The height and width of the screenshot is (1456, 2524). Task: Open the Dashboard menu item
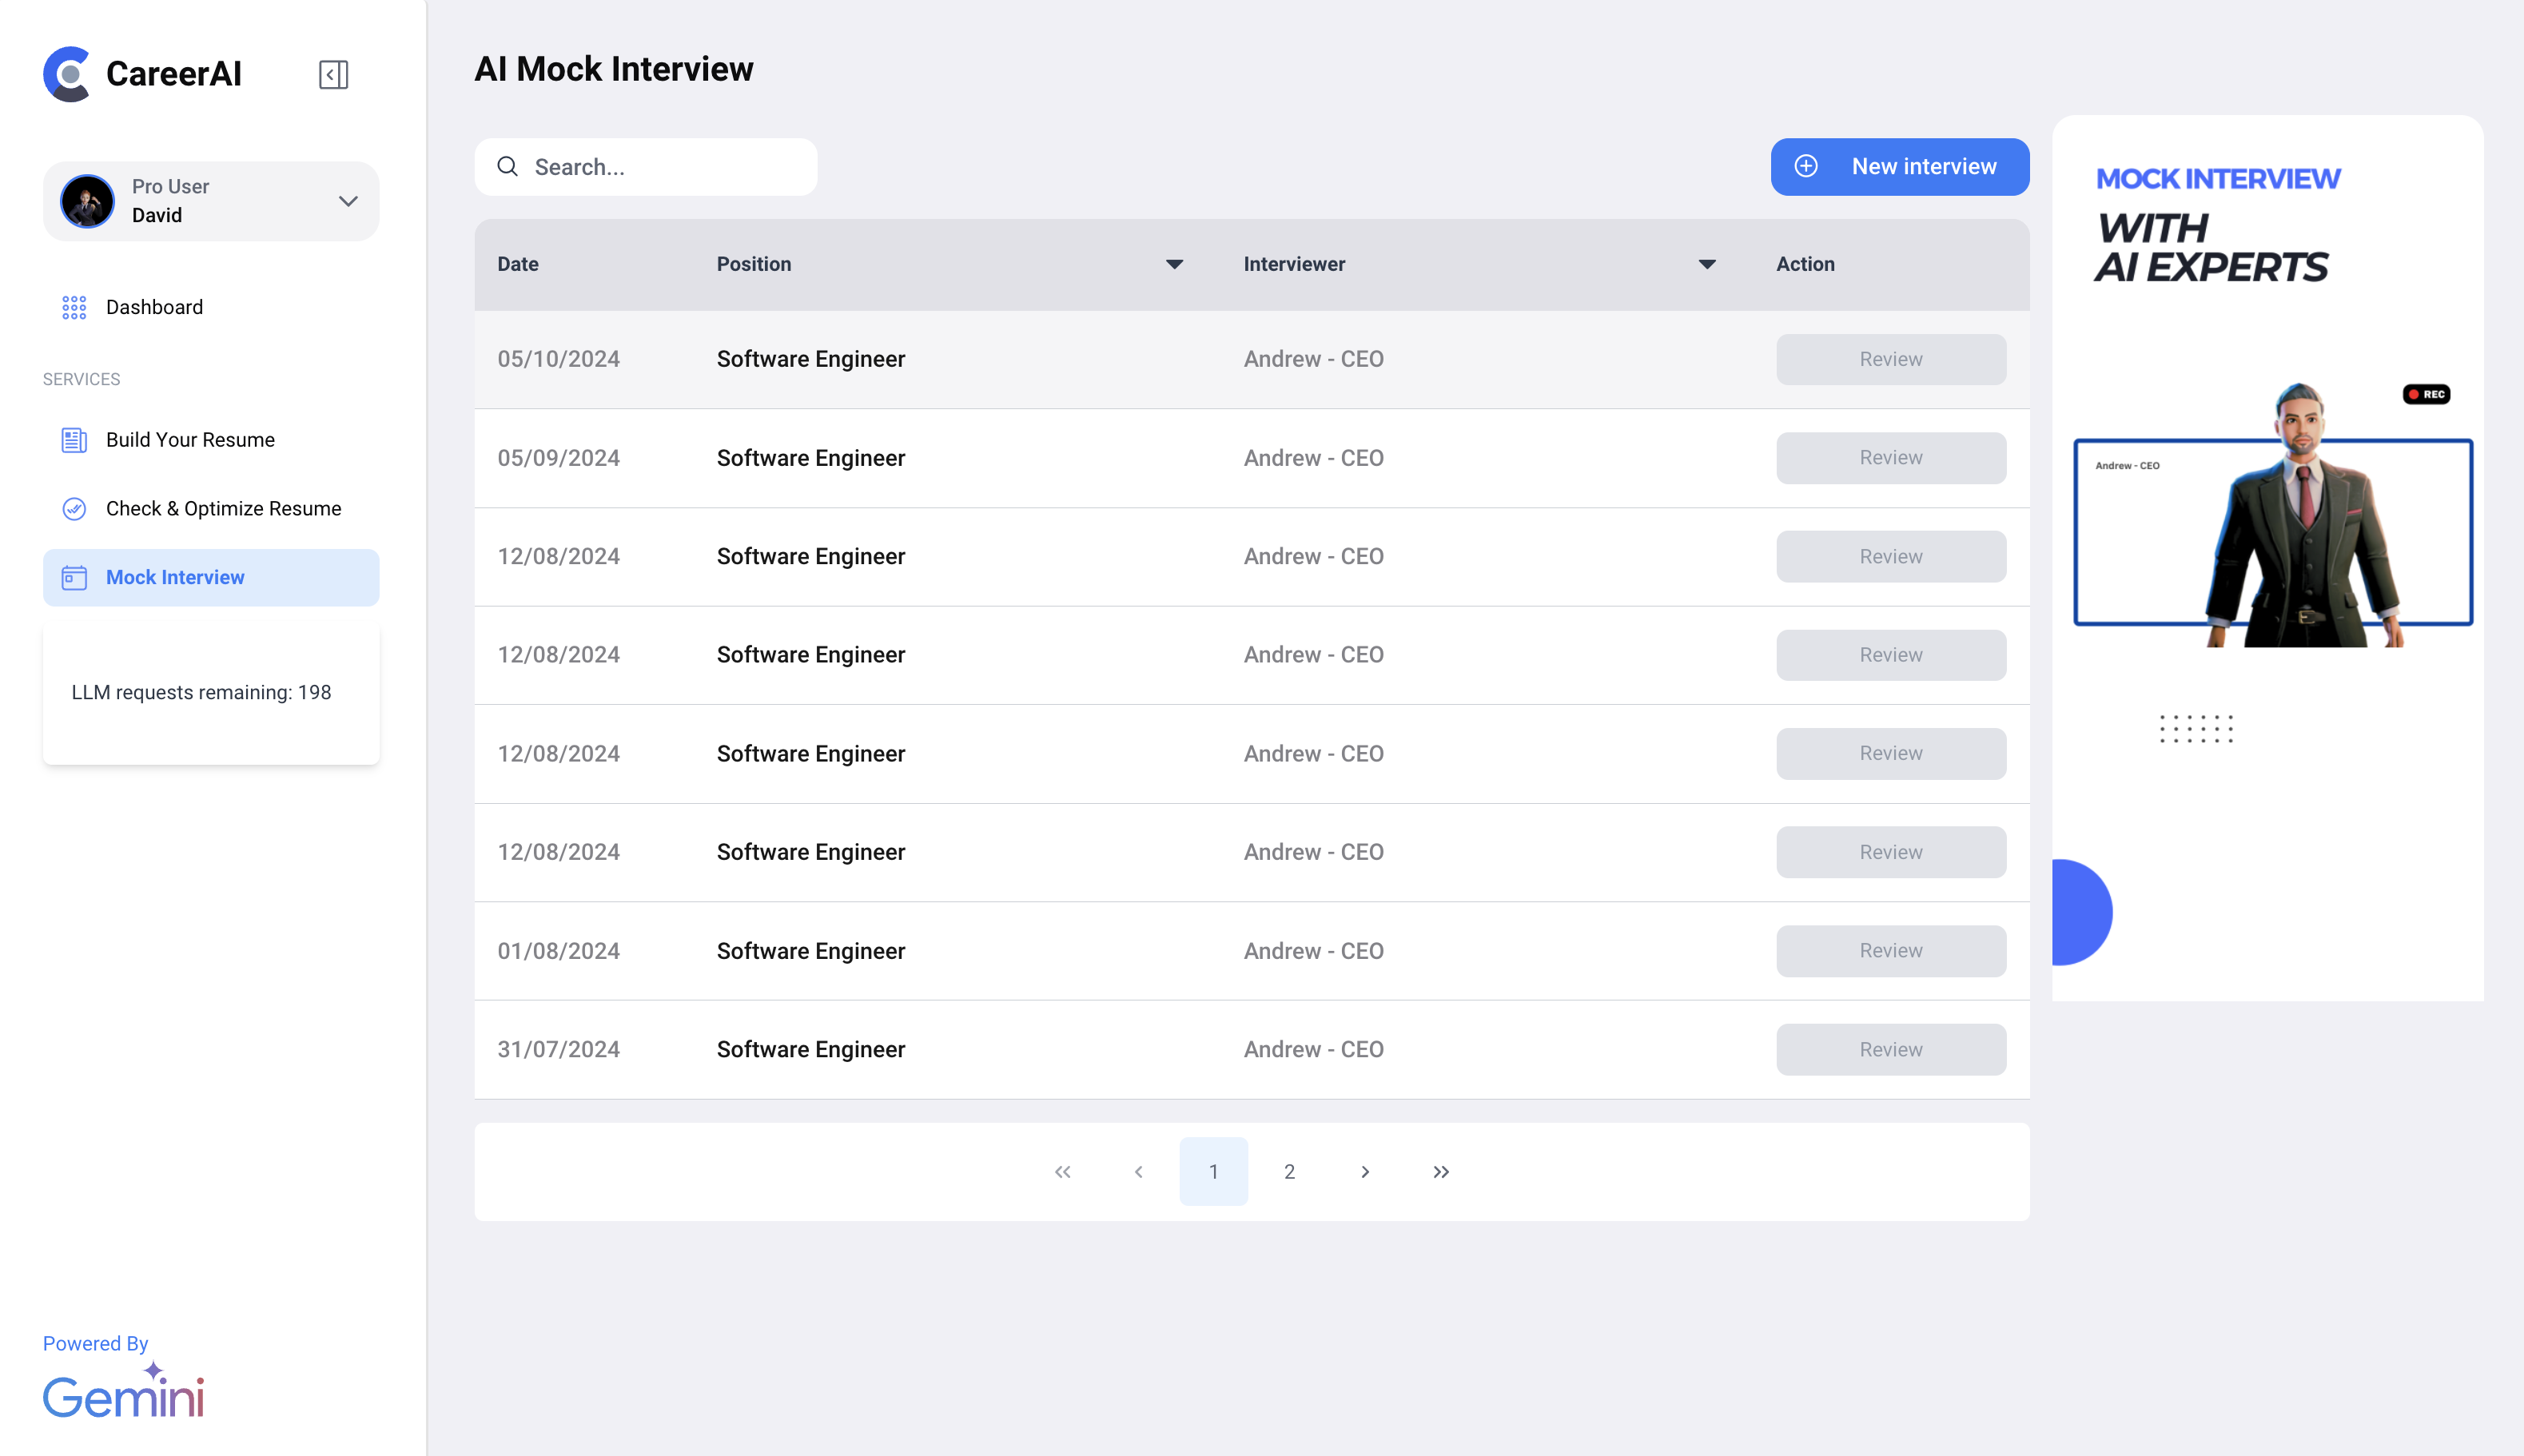pyautogui.click(x=154, y=307)
